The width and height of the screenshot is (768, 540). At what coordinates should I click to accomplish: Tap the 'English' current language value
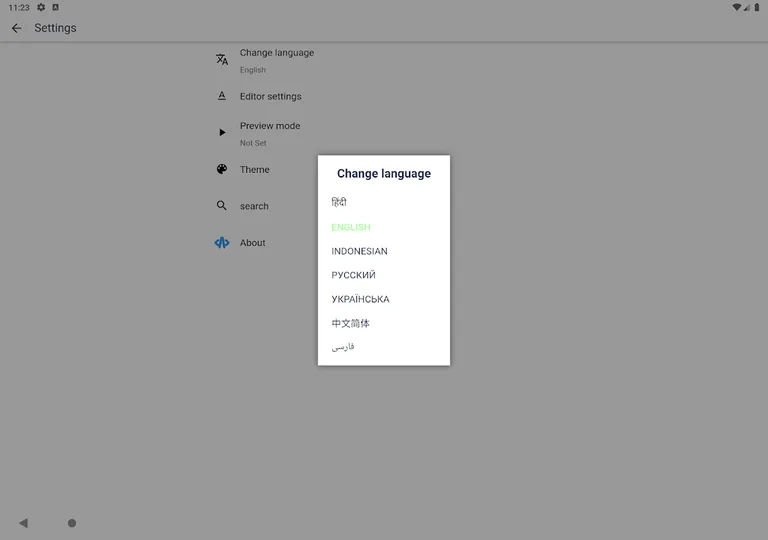click(253, 70)
